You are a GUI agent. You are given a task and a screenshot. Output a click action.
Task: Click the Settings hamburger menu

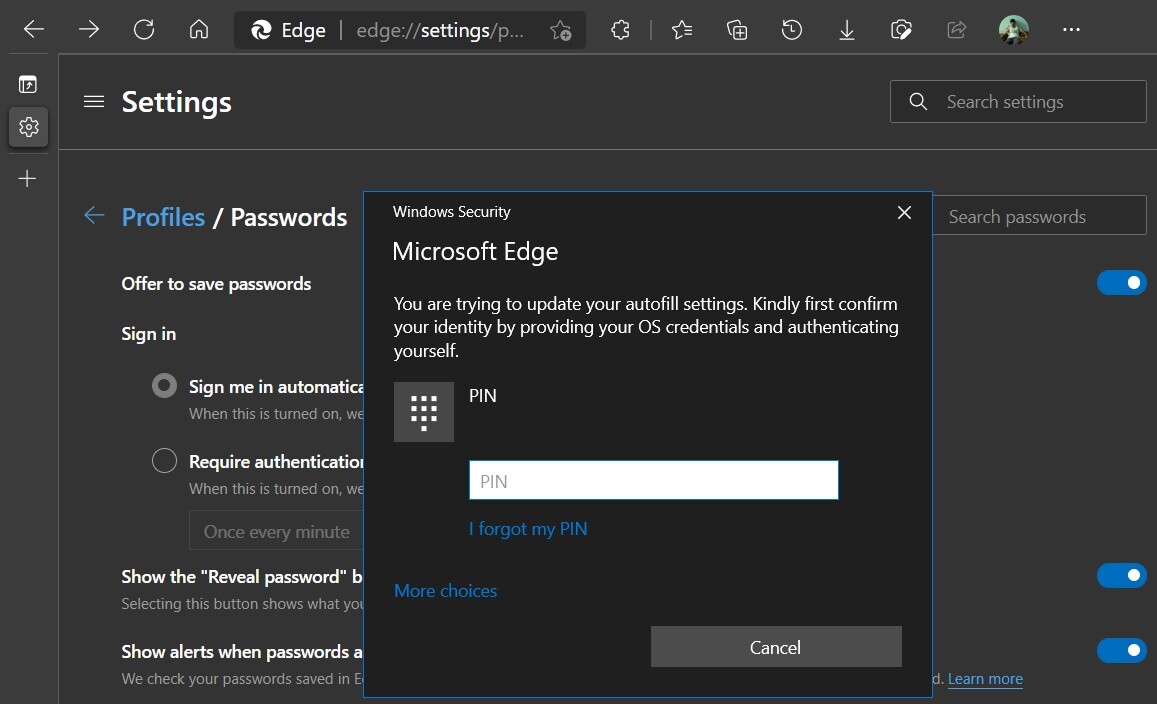pyautogui.click(x=93, y=101)
